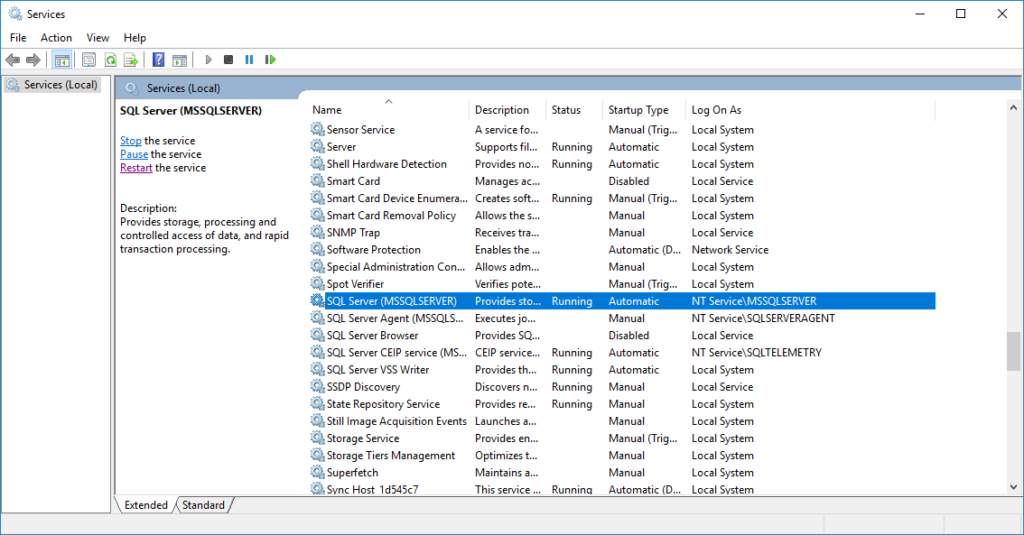Click the Stop the service link
The height and width of the screenshot is (535, 1024).
pos(131,141)
